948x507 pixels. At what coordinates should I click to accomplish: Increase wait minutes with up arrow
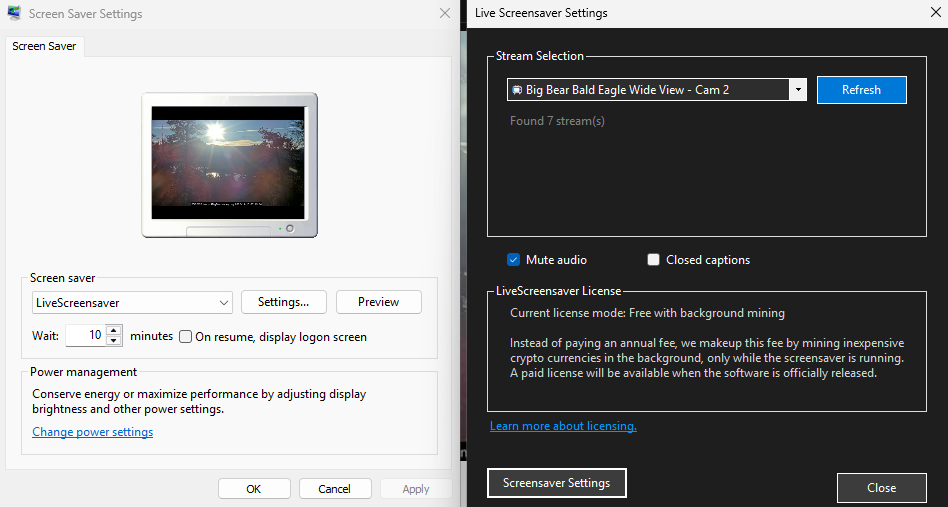tap(114, 330)
